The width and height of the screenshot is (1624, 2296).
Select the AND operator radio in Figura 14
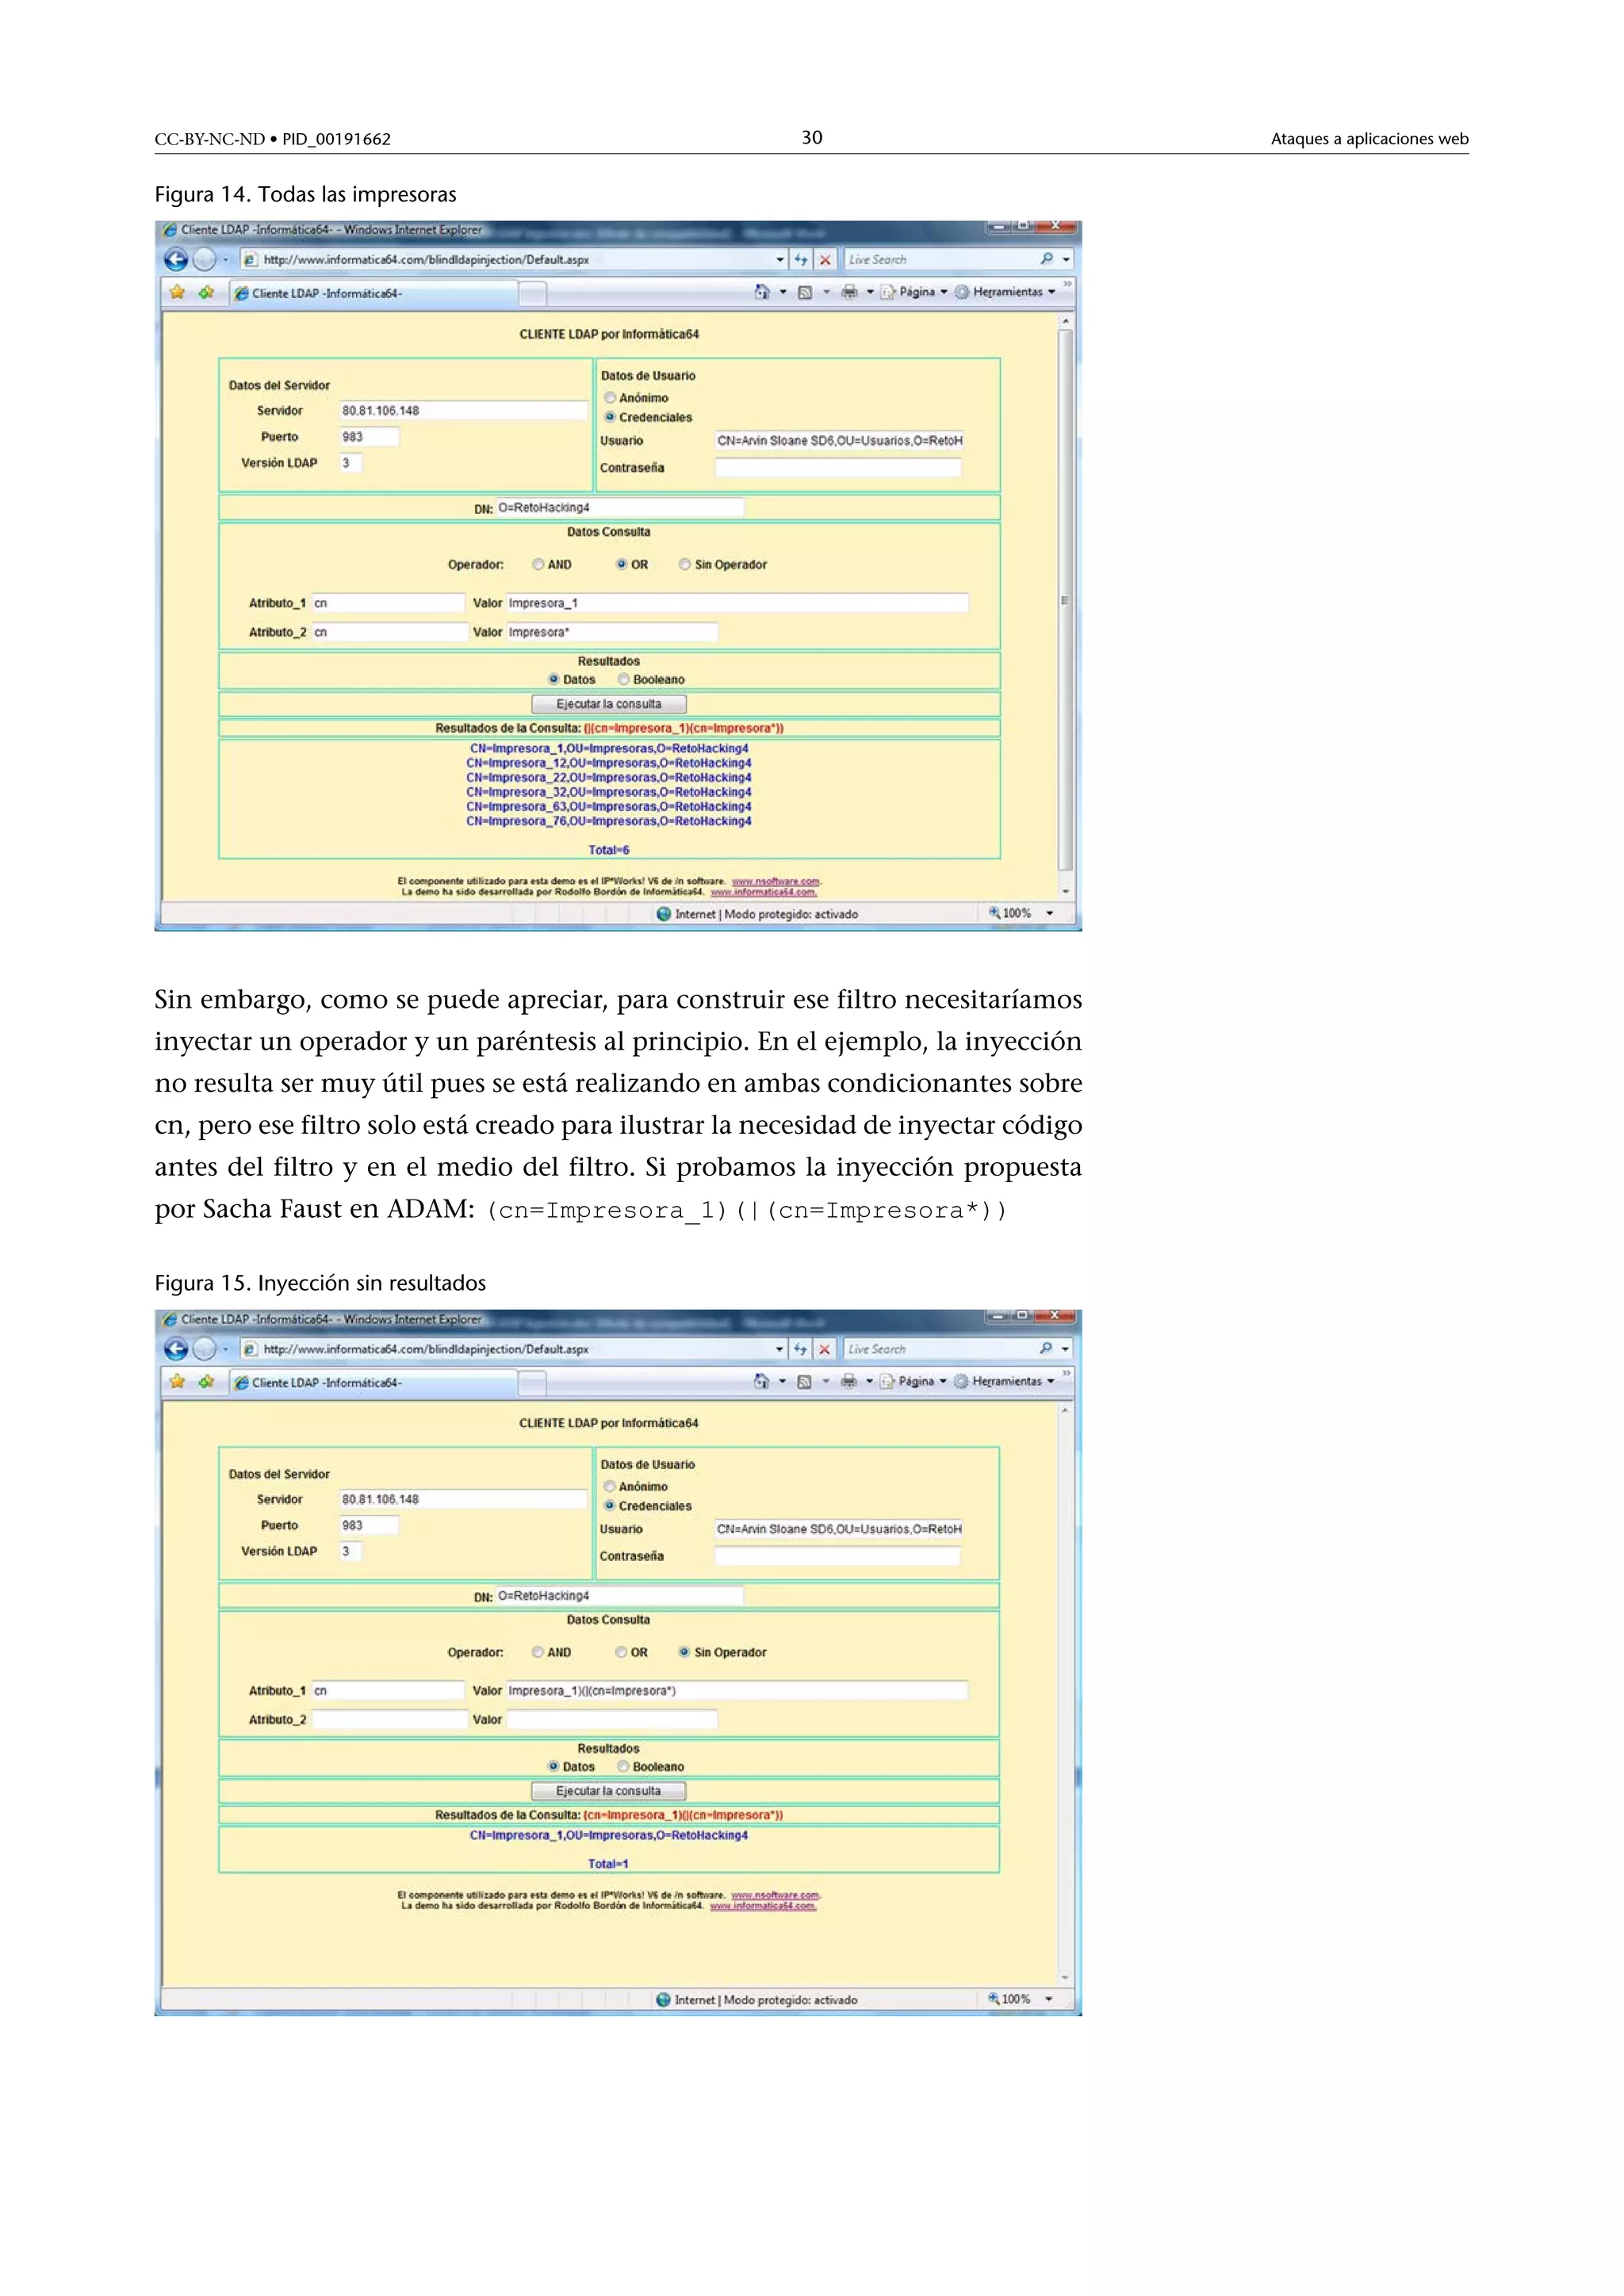click(538, 565)
